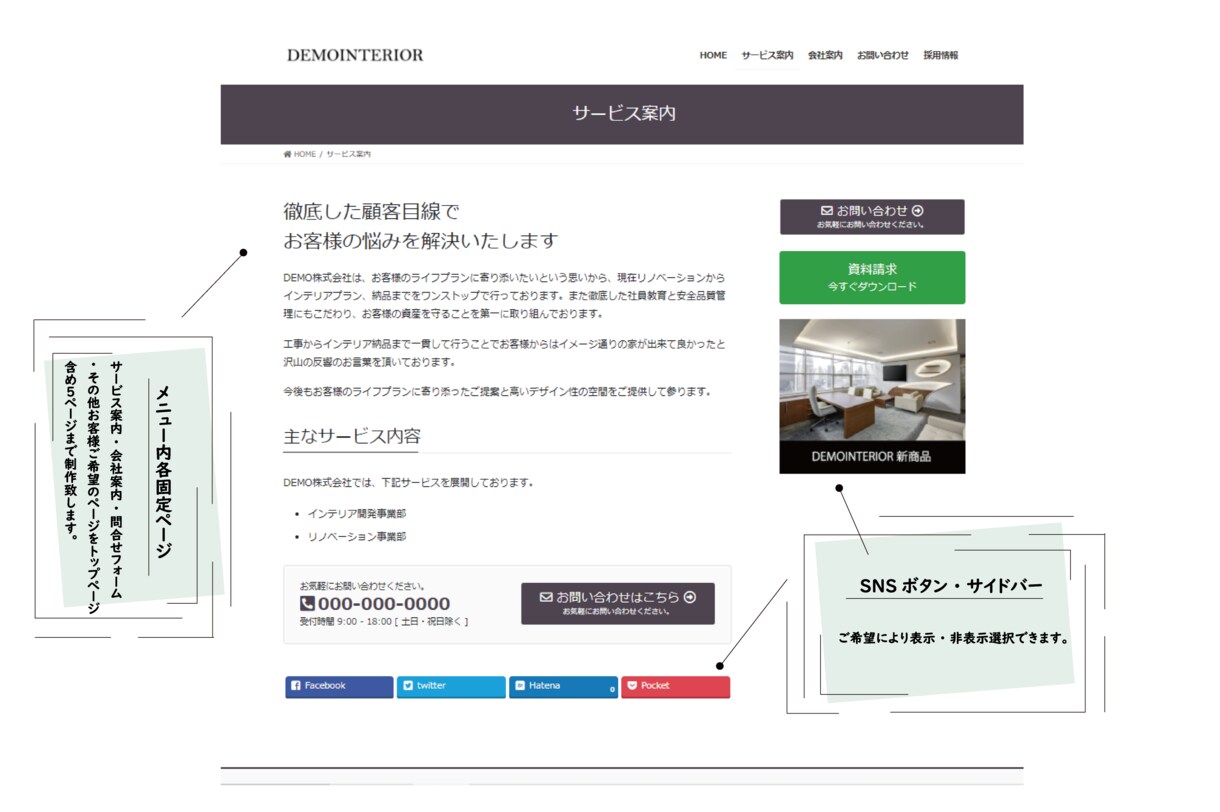Click the お問い合わせはこちら button

[618, 603]
